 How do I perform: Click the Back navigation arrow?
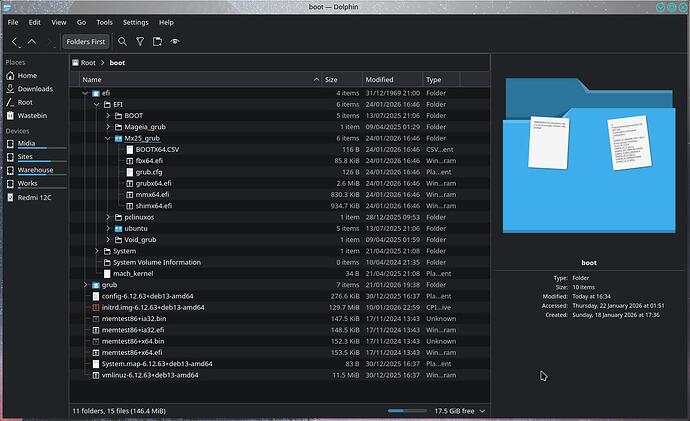[x=15, y=42]
